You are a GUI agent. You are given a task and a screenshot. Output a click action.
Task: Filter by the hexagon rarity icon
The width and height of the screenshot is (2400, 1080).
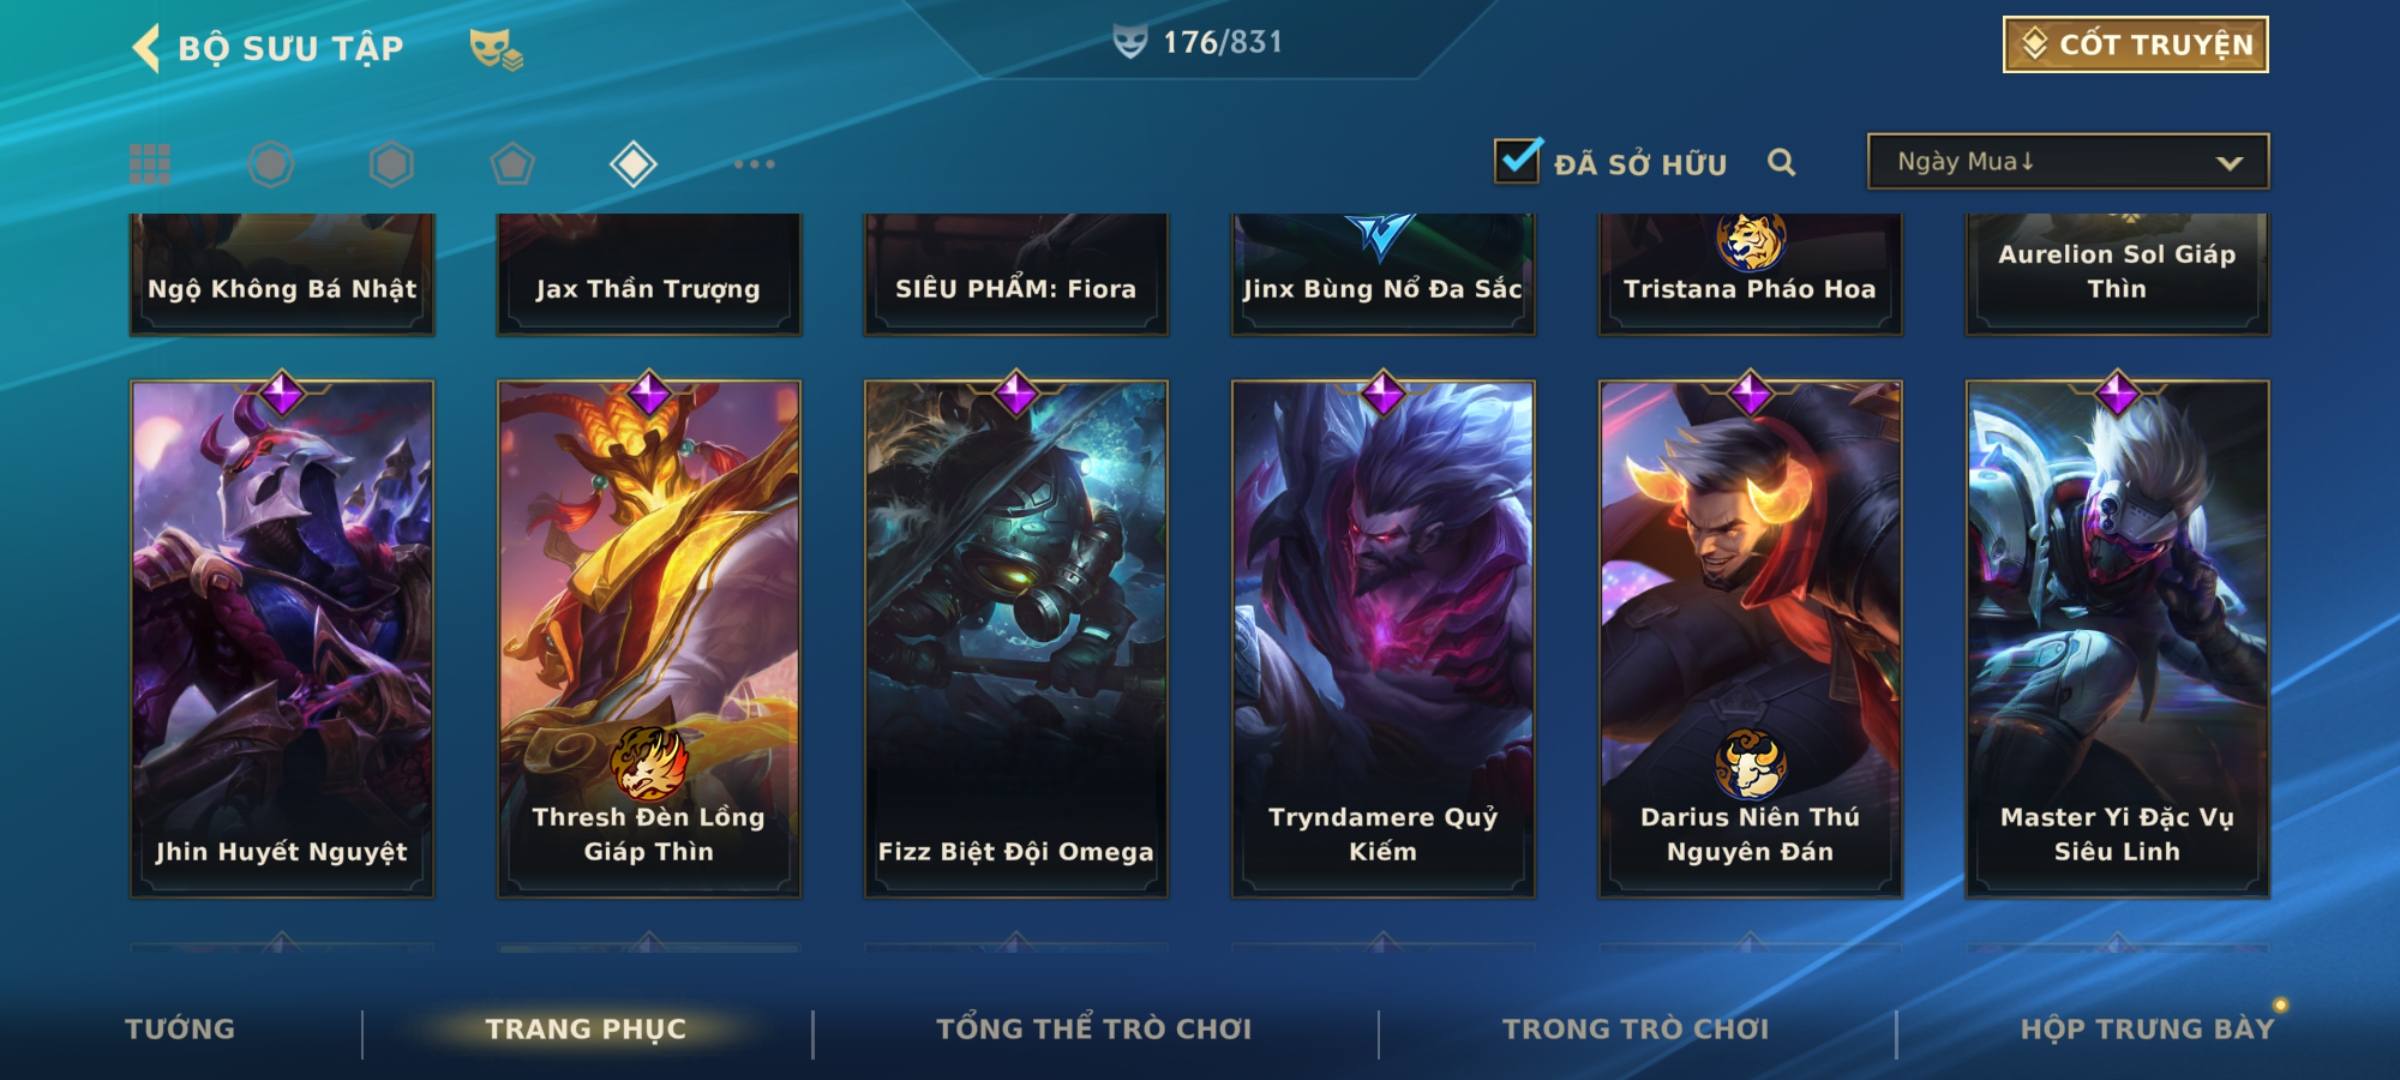(x=391, y=164)
